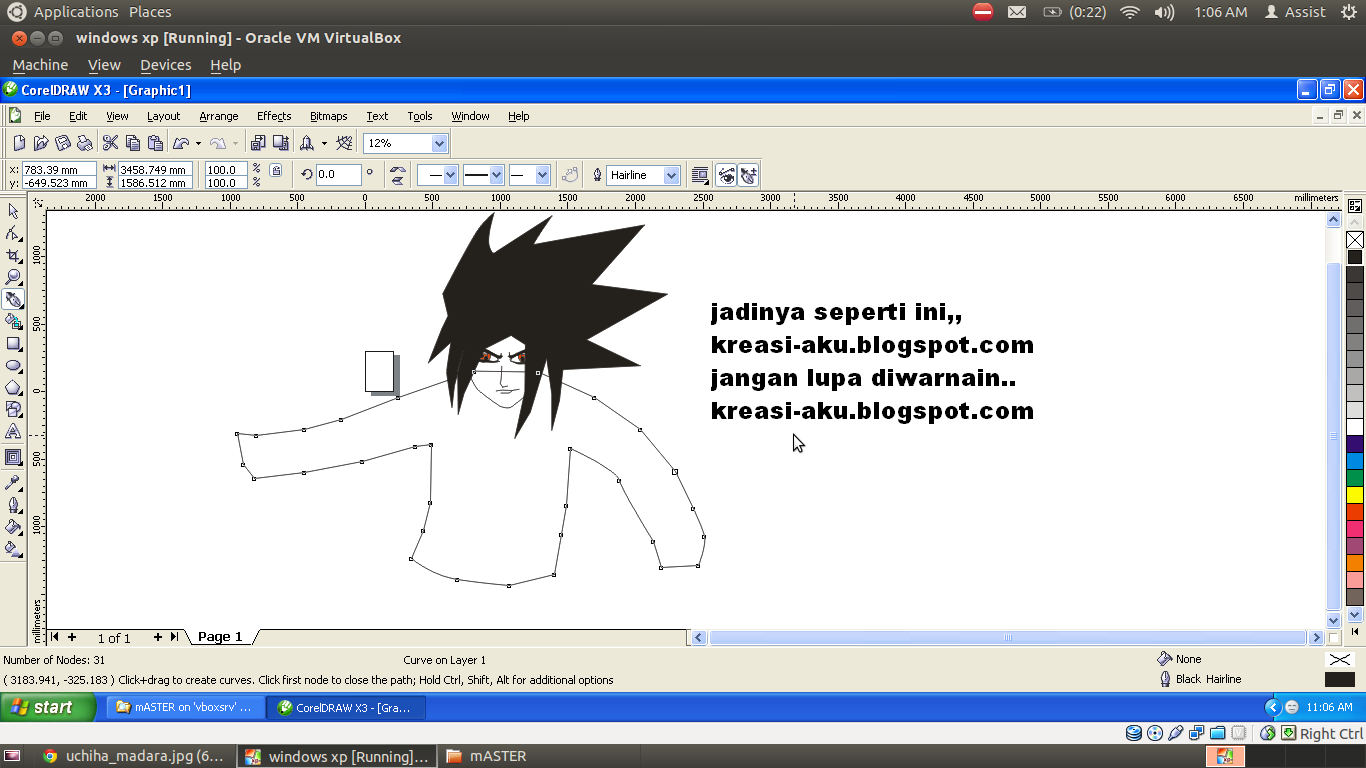The height and width of the screenshot is (768, 1366).
Task: Expand the Undo history dropdown arrow
Action: click(198, 143)
